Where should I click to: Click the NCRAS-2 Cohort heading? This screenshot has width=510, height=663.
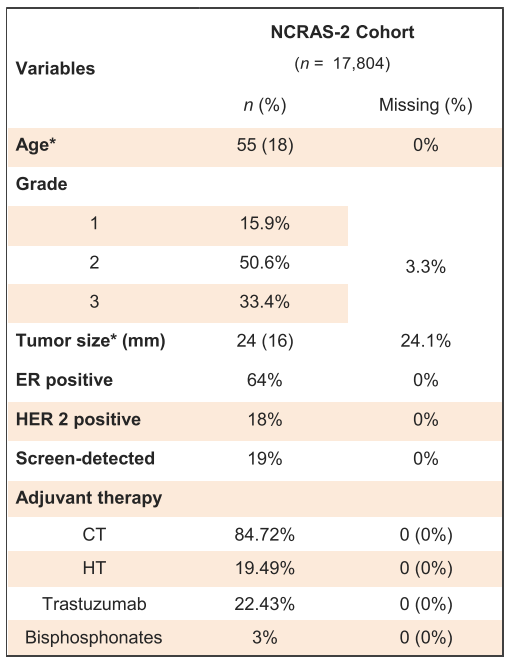(x=342, y=32)
